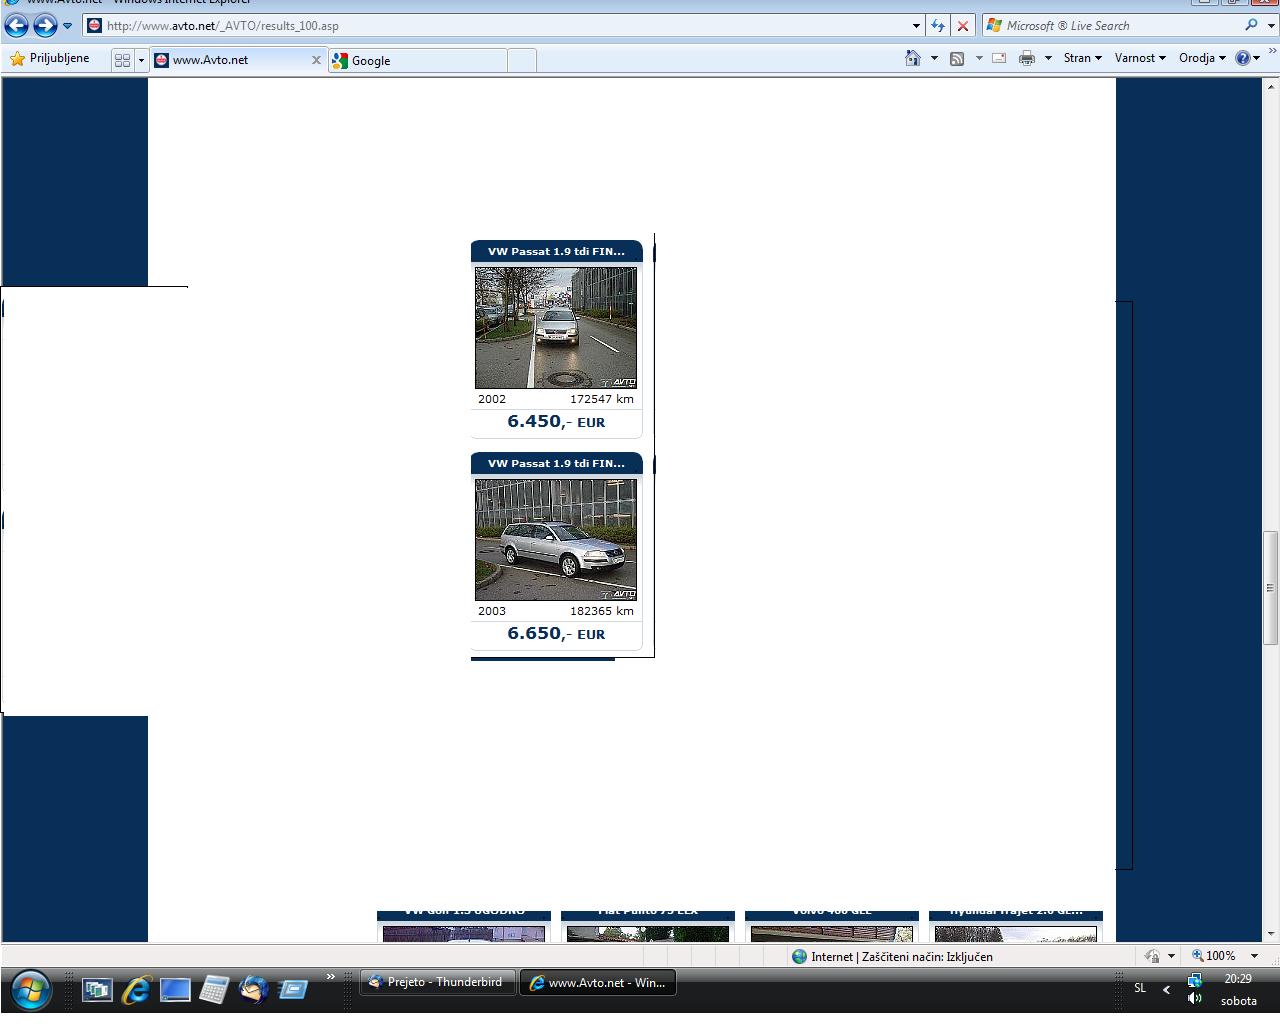The height and width of the screenshot is (1024, 1280).
Task: Click the vertical scrollbar thumb
Action: coord(1271,587)
